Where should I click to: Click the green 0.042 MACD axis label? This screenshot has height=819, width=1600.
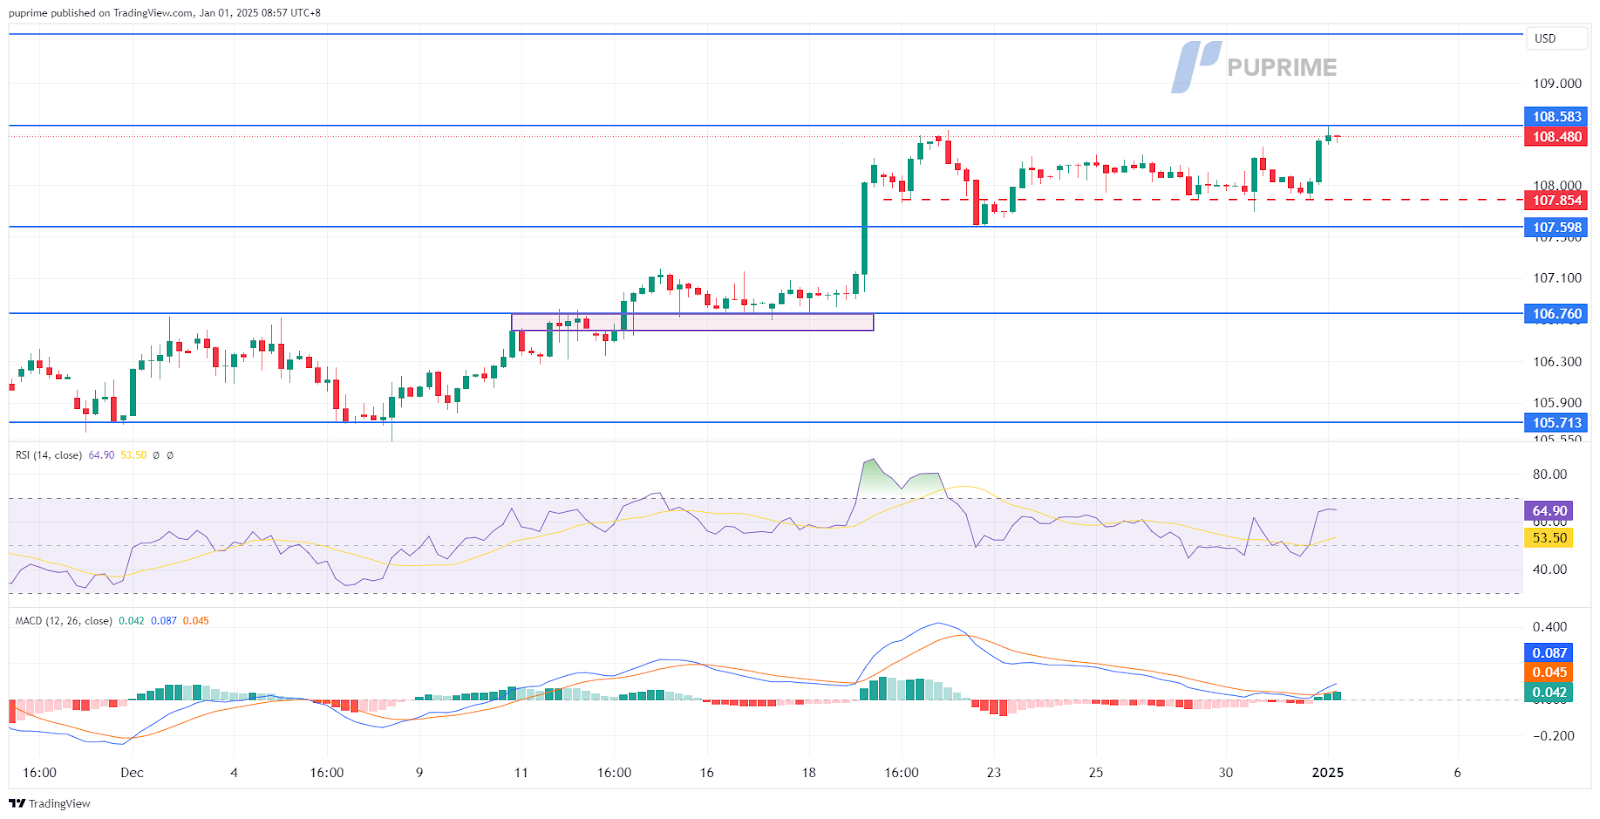tap(1548, 692)
